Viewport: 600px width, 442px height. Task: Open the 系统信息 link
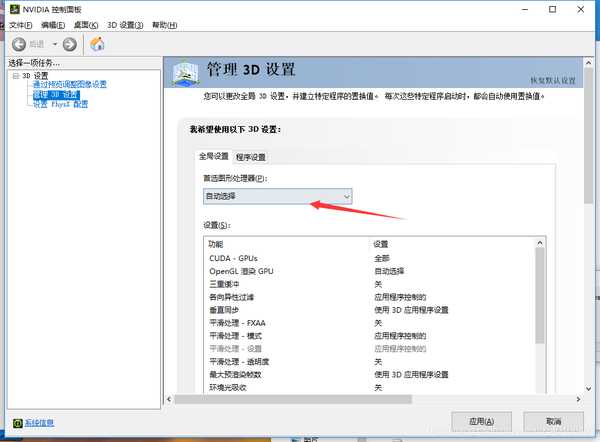tap(39, 423)
